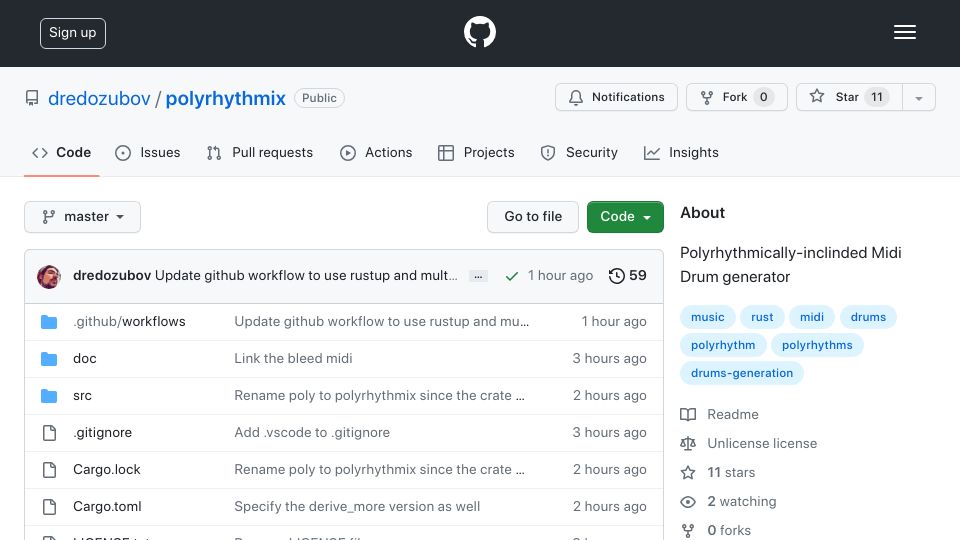Open the .github/workflows folder
This screenshot has height=540, width=960.
point(129,321)
